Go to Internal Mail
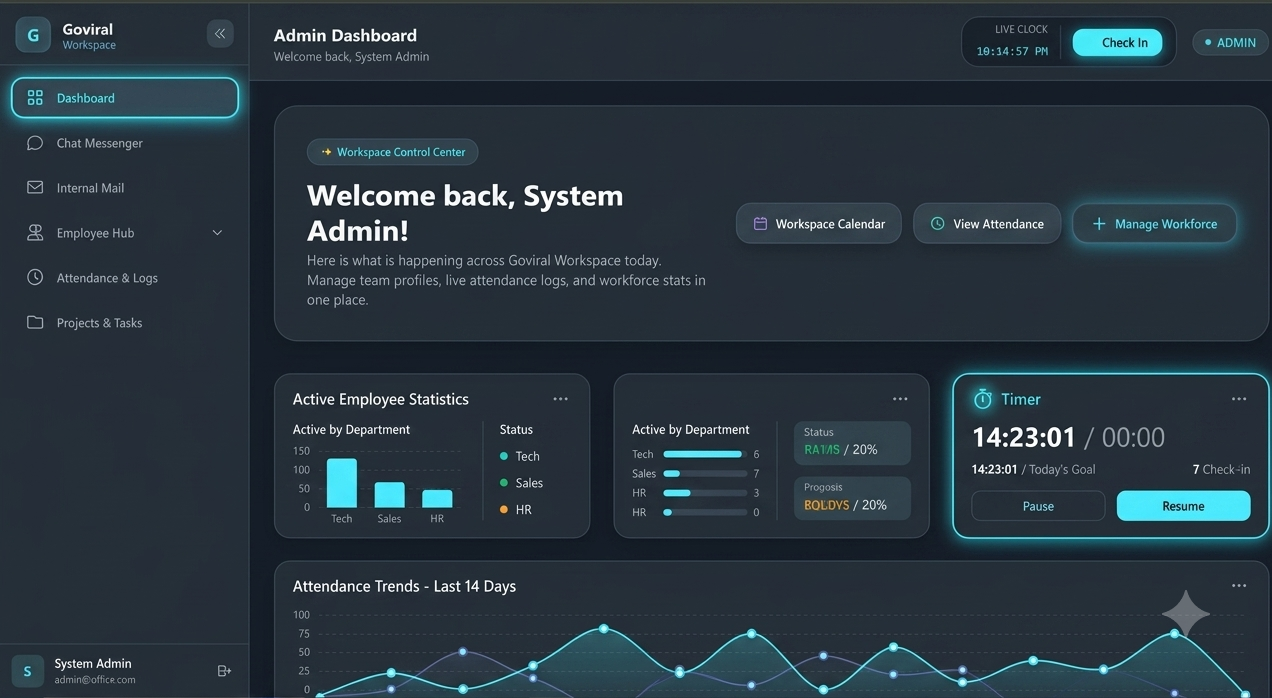The width and height of the screenshot is (1272, 698). [125, 188]
